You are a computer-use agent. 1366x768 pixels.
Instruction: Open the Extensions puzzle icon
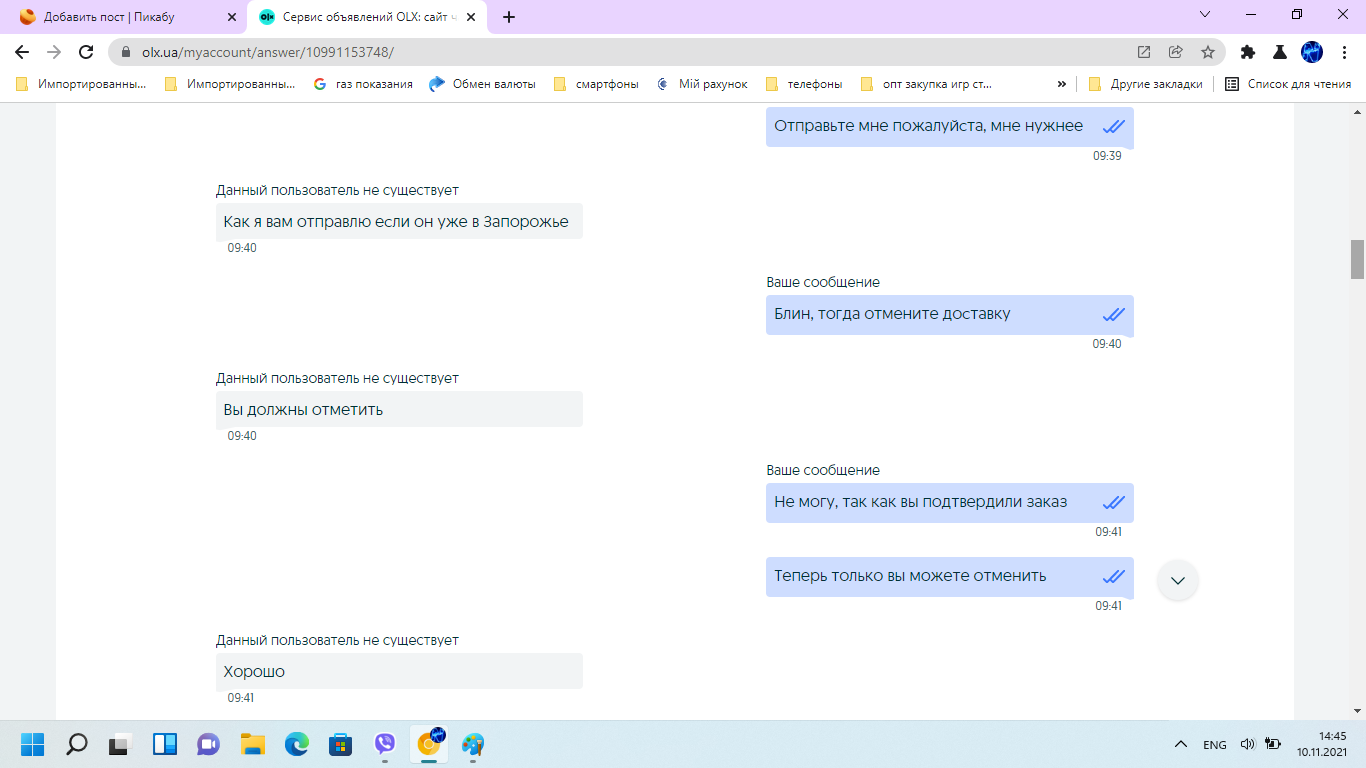1247,52
